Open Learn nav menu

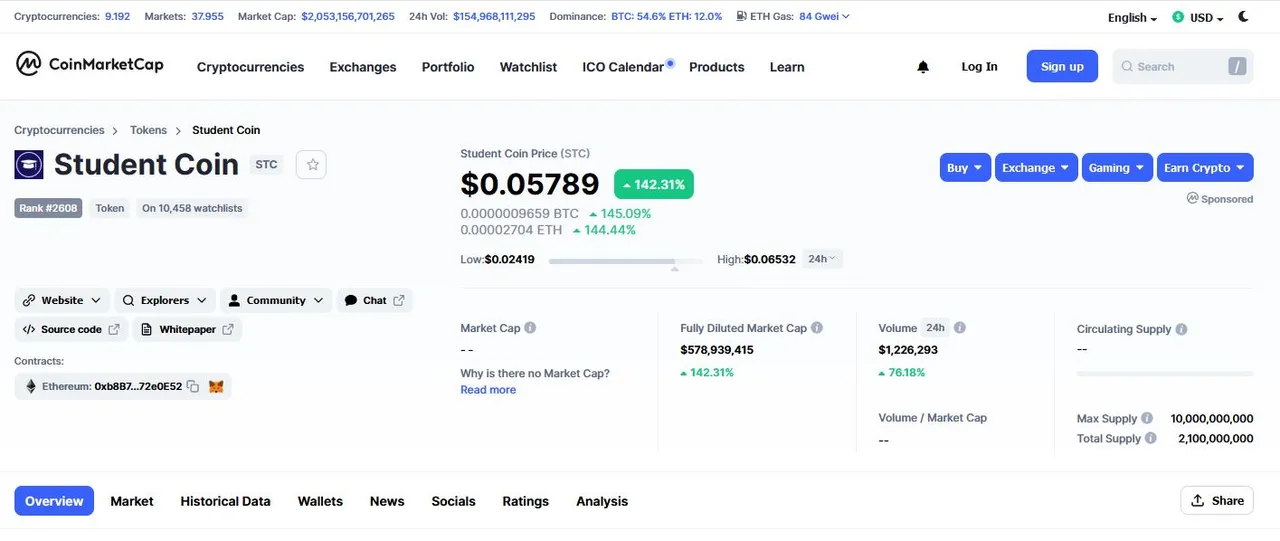(787, 67)
